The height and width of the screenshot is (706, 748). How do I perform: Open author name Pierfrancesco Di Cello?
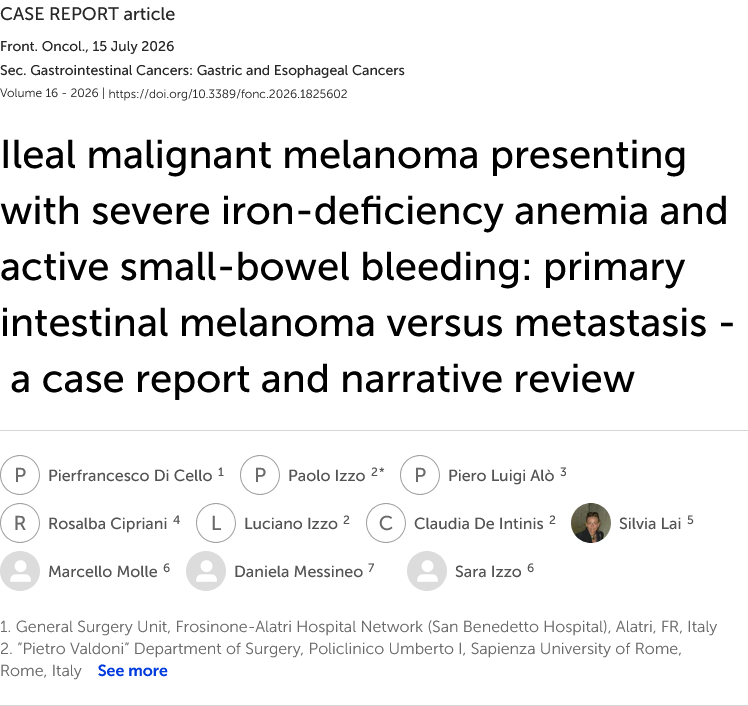click(130, 476)
